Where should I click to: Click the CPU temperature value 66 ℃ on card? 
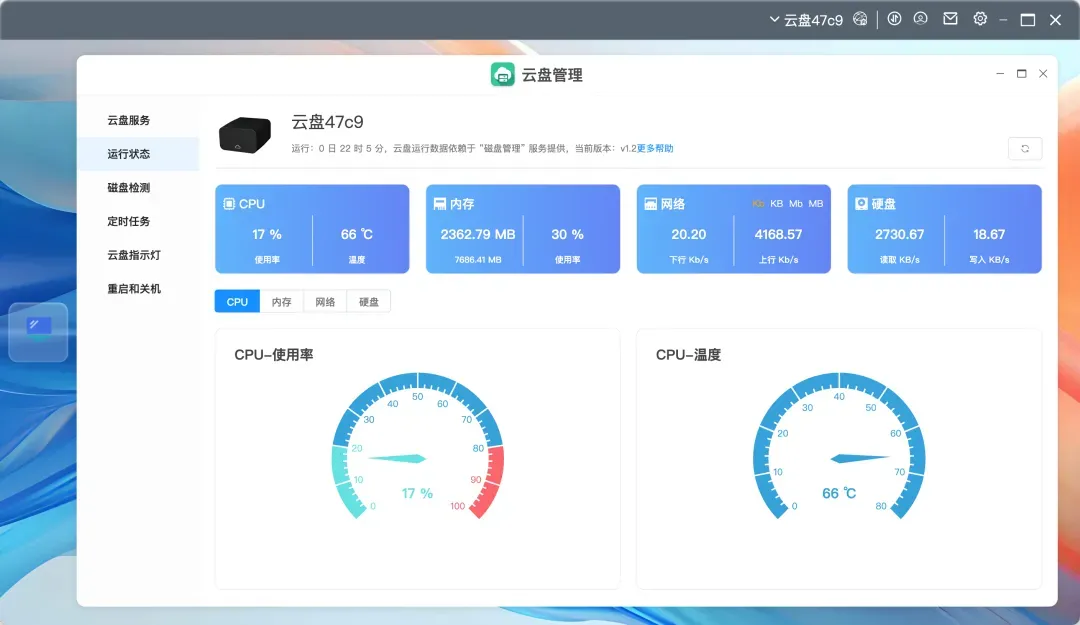pyautogui.click(x=357, y=235)
